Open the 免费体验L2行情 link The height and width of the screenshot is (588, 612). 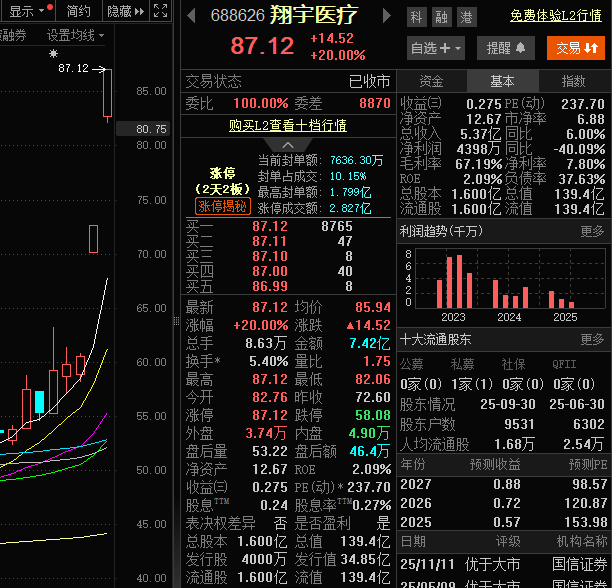(x=555, y=16)
